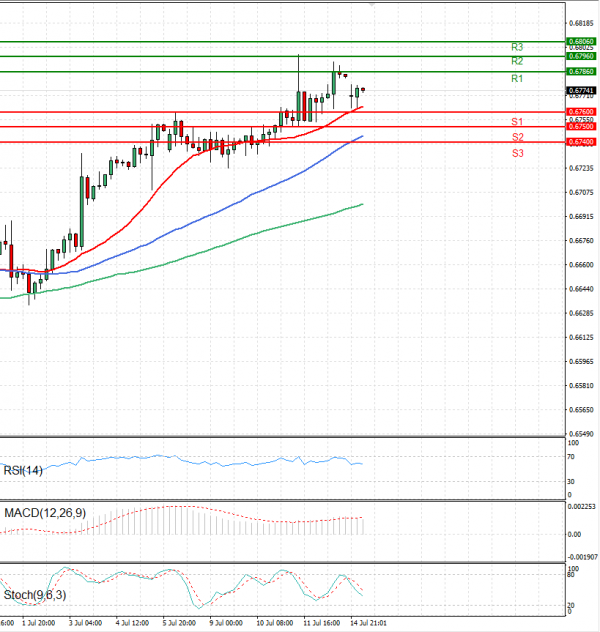Click the 11 Jul 16:00 time label
600x632 pixels.
coord(322,623)
